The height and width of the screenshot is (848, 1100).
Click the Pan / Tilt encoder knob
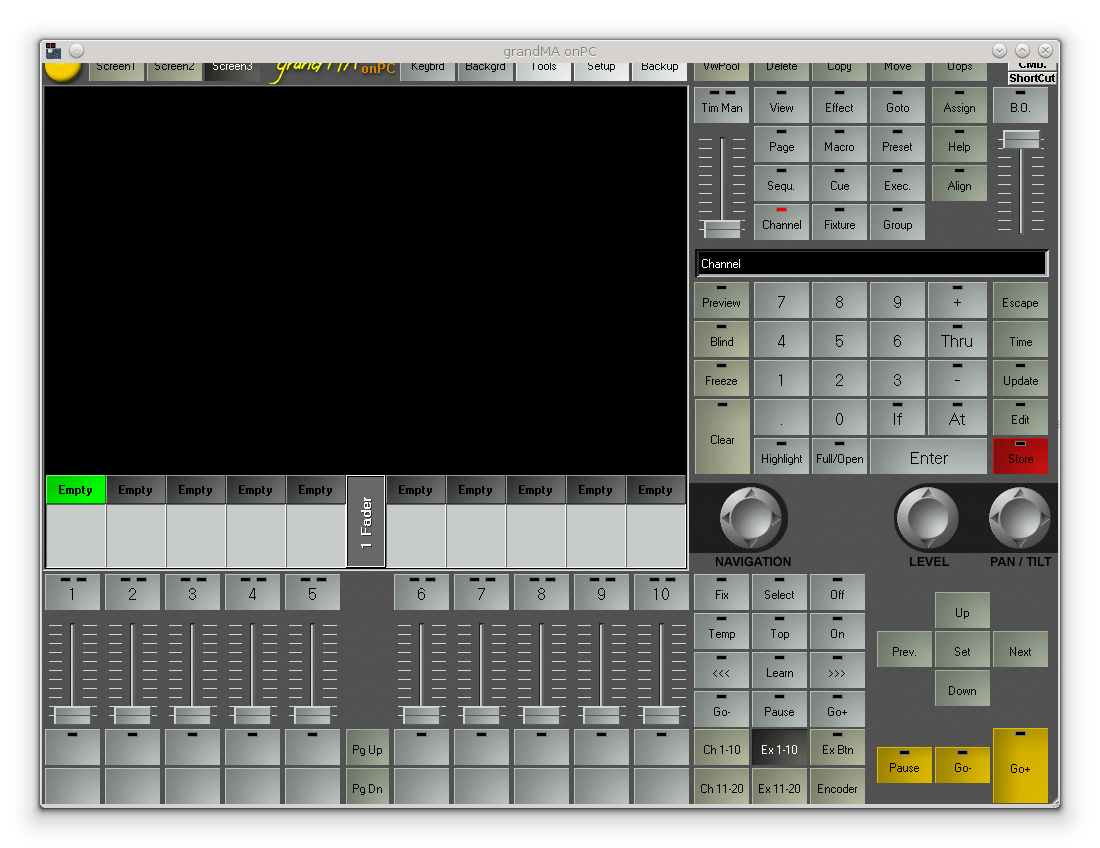[1019, 519]
